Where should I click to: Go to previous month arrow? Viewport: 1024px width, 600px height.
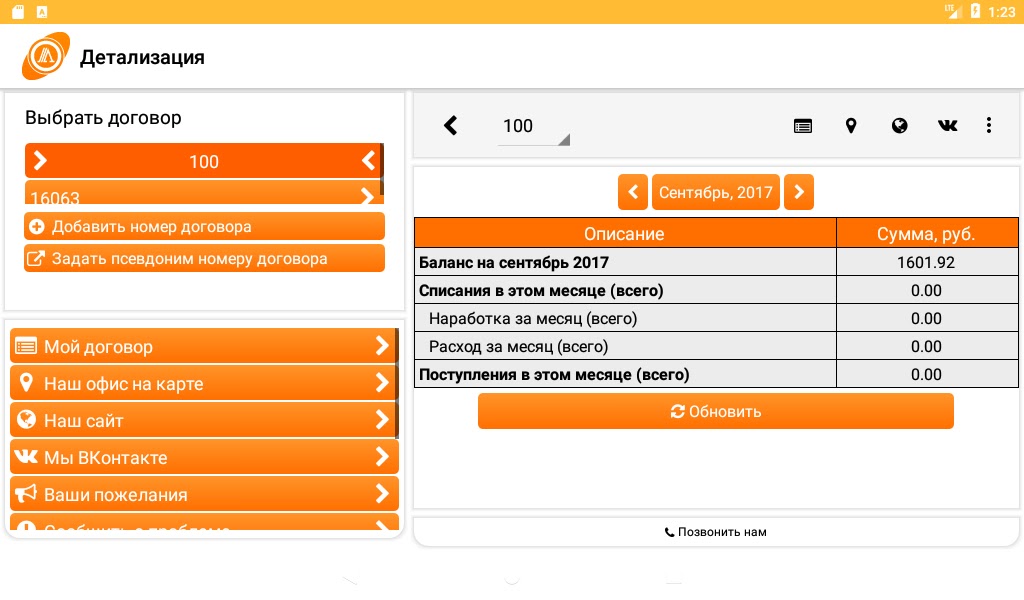point(633,192)
